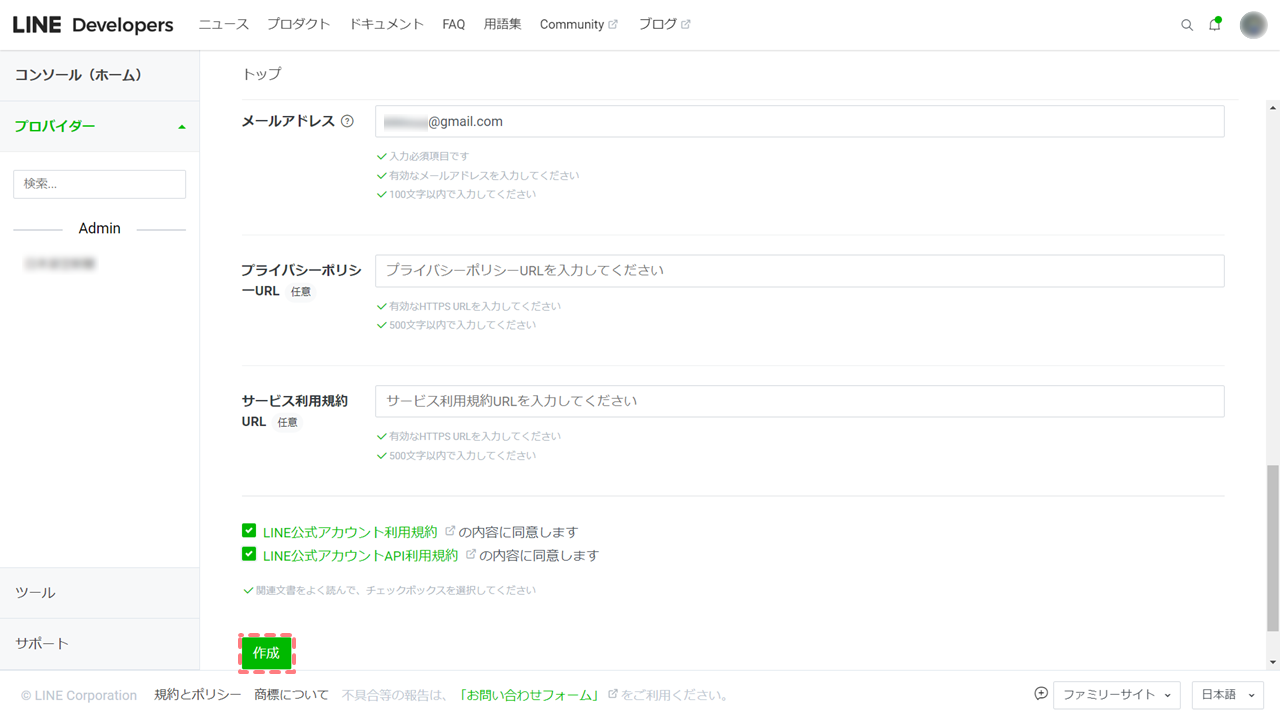1280x720 pixels.
Task: Click the LINE Developers logo
Action: 93,25
